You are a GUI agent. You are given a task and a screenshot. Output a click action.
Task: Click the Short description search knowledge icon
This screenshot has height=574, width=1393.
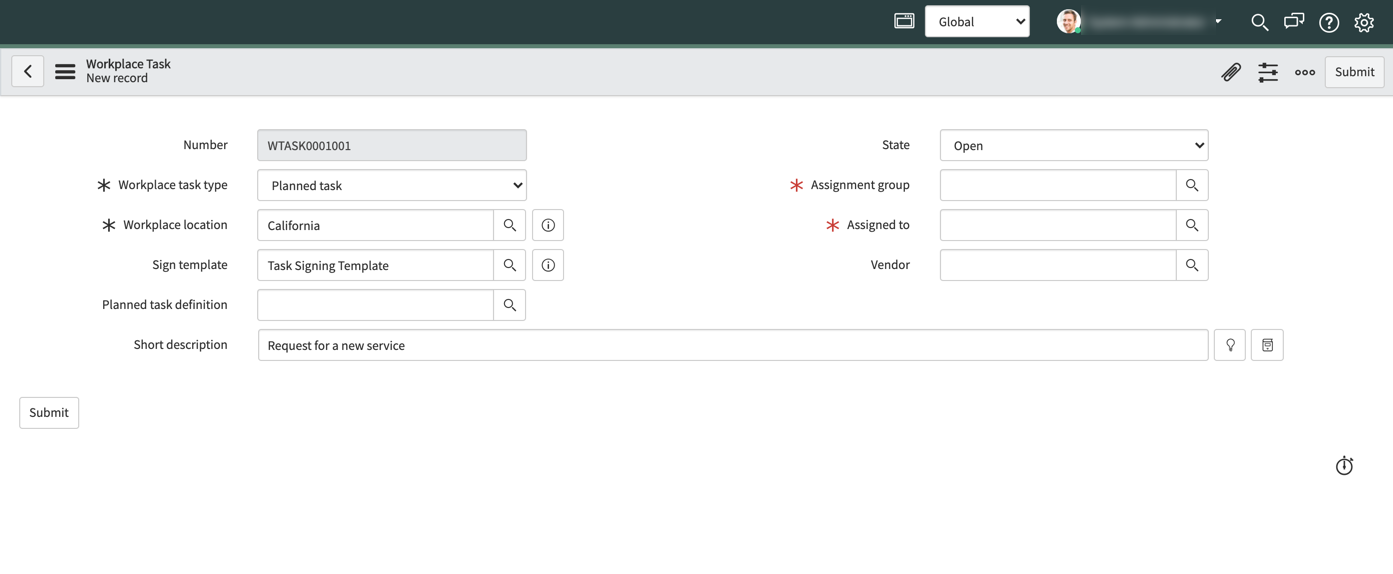(1267, 345)
